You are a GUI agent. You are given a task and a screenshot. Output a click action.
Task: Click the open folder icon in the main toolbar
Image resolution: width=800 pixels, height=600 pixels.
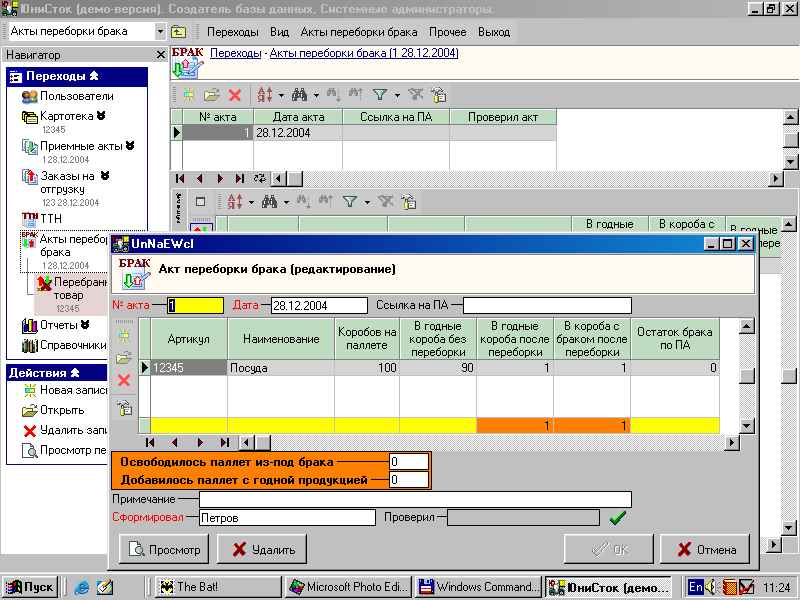[211, 95]
